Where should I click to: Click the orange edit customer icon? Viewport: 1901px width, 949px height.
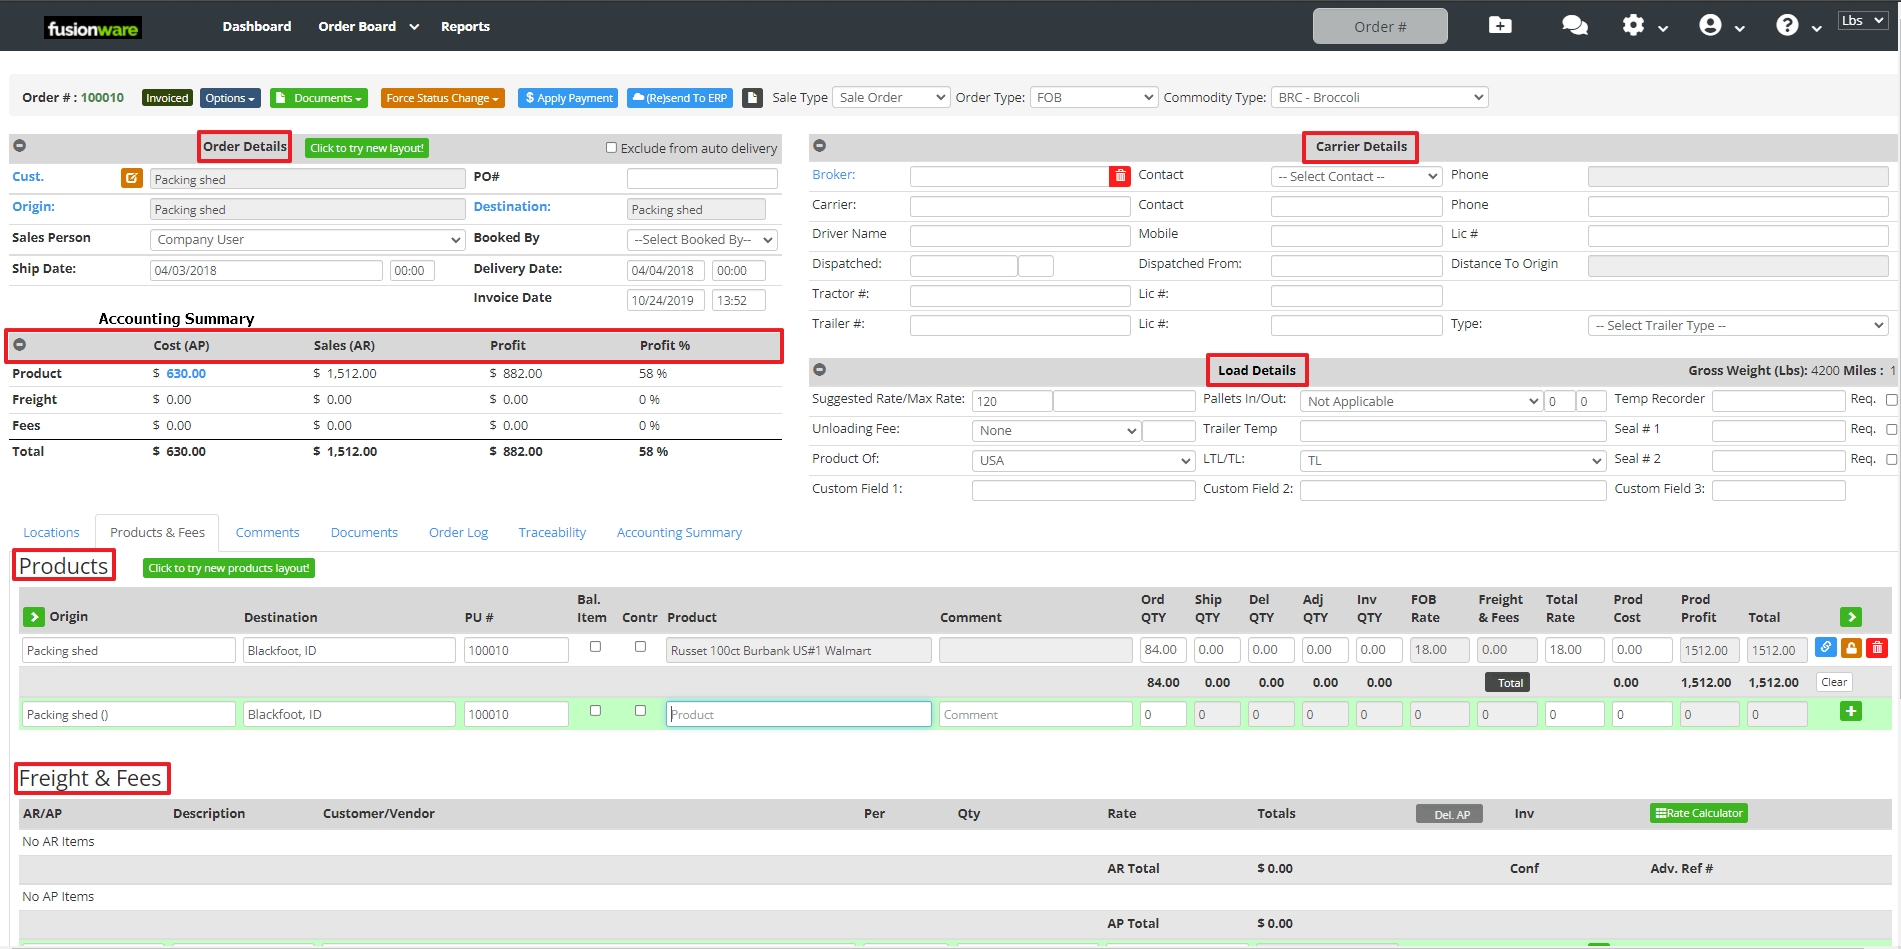(131, 178)
